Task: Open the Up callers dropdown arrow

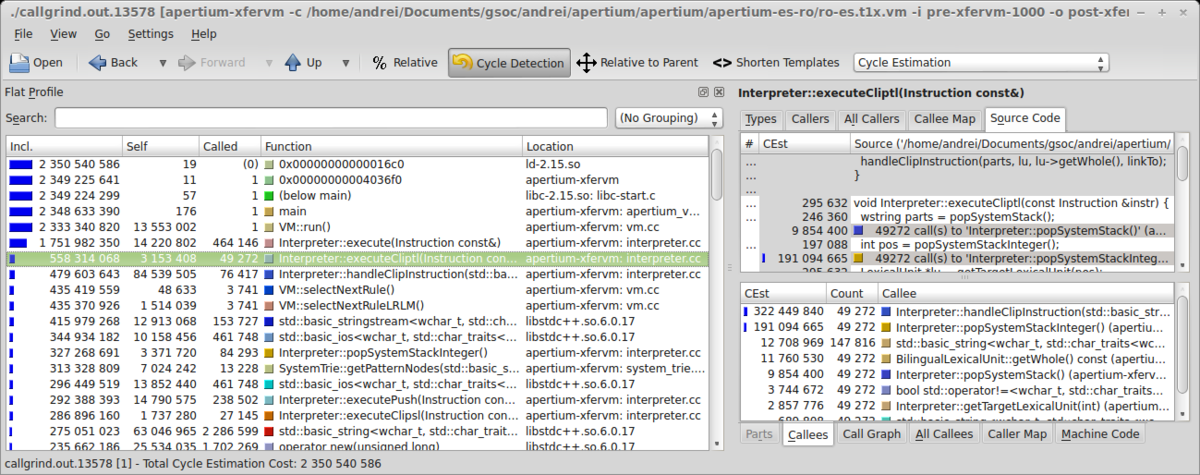Action: (346, 63)
